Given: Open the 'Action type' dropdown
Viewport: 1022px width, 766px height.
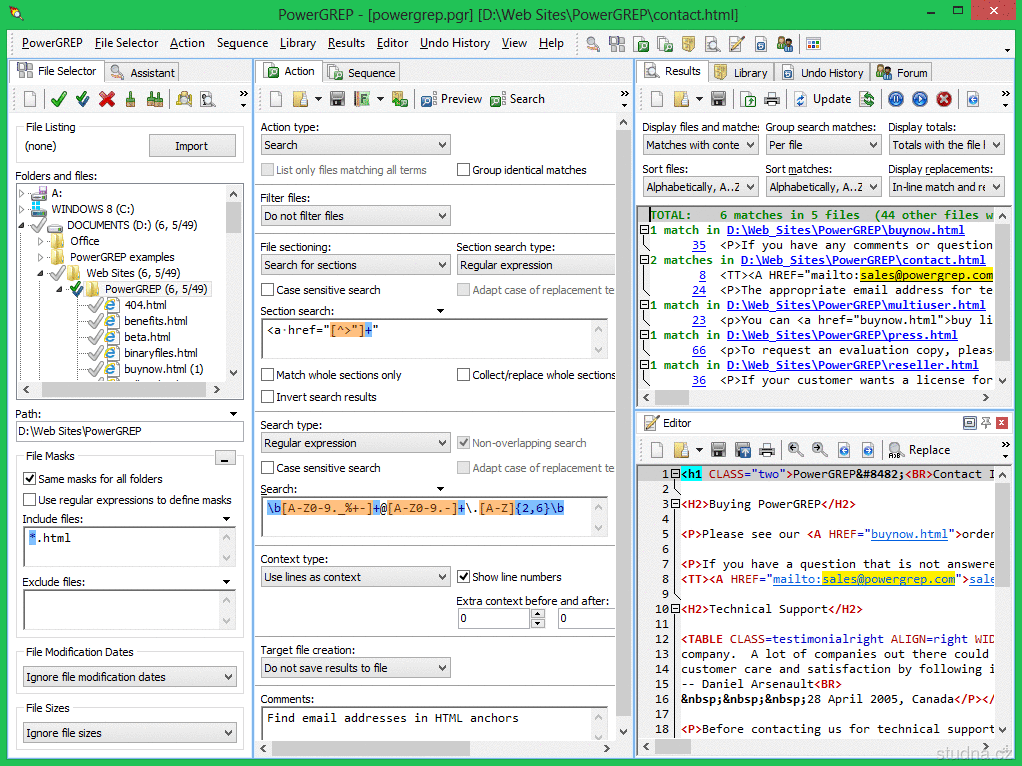Looking at the screenshot, I should (x=355, y=145).
